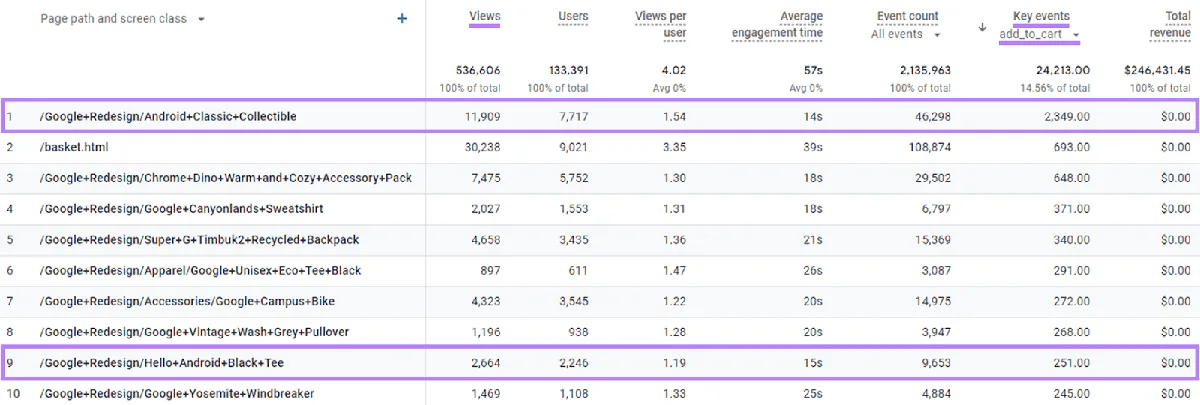This screenshot has height=405, width=1200.
Task: Click views per user value 3.35
Action: click(674, 147)
